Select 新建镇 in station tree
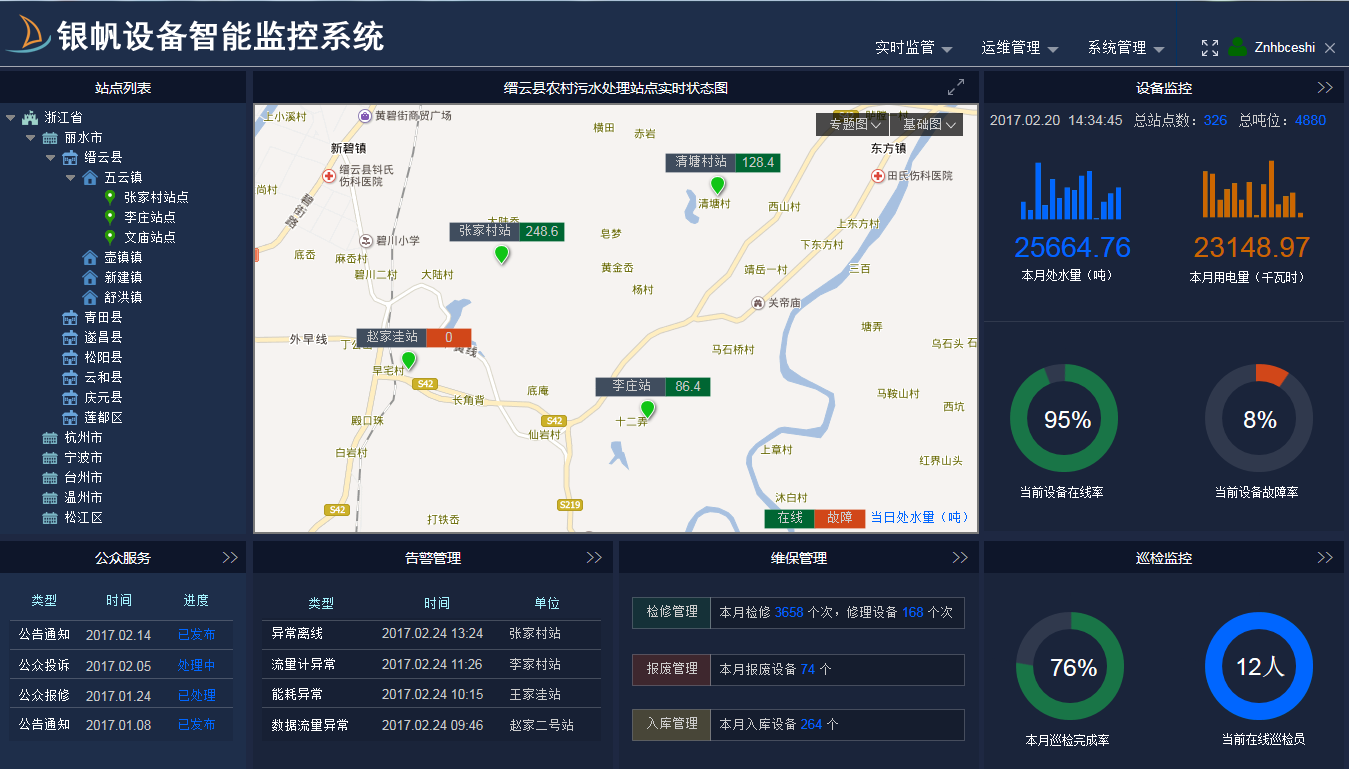Image resolution: width=1349 pixels, height=769 pixels. pos(123,277)
